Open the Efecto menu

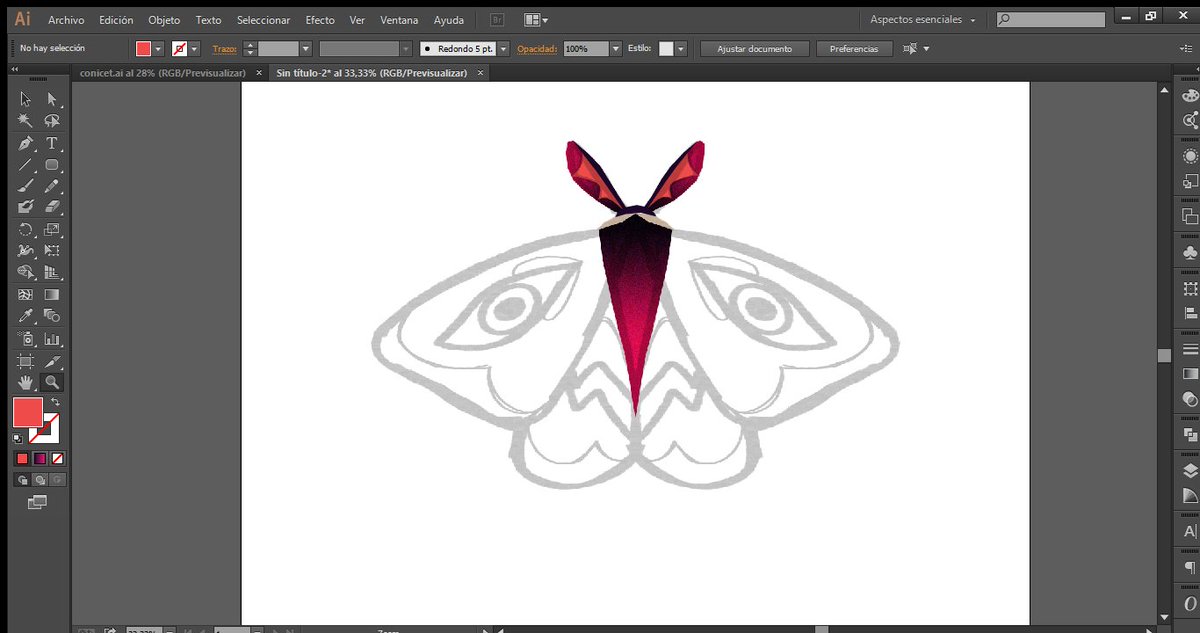pos(320,20)
